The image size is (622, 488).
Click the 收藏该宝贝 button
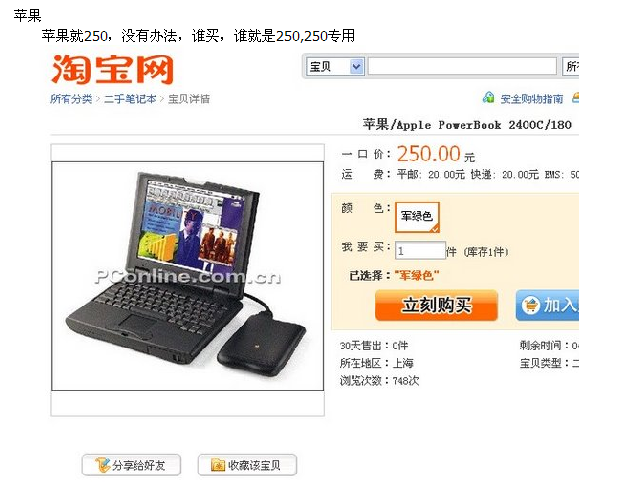click(x=247, y=465)
